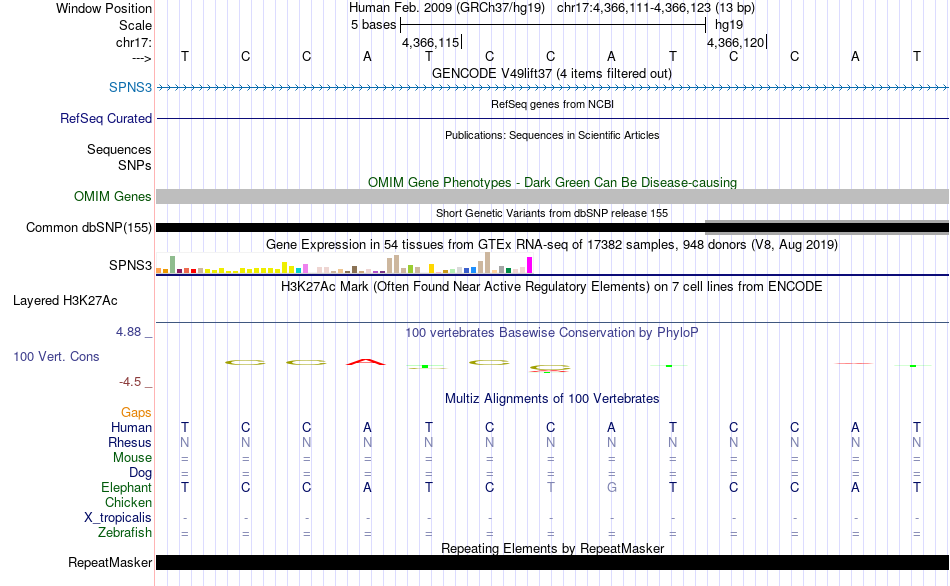Screen dimensions: 950x586
Task: Open the Layered H3K27Ac track label
Action: [x=65, y=301]
